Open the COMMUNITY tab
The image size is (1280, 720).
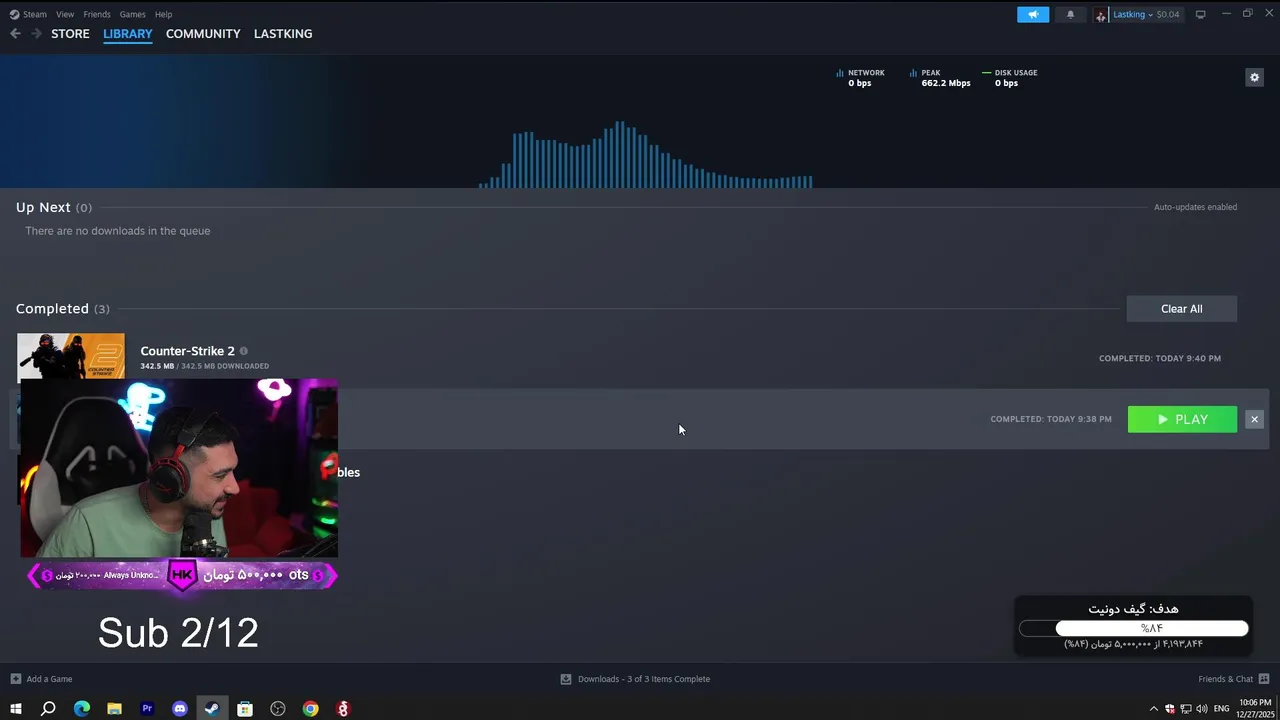203,34
